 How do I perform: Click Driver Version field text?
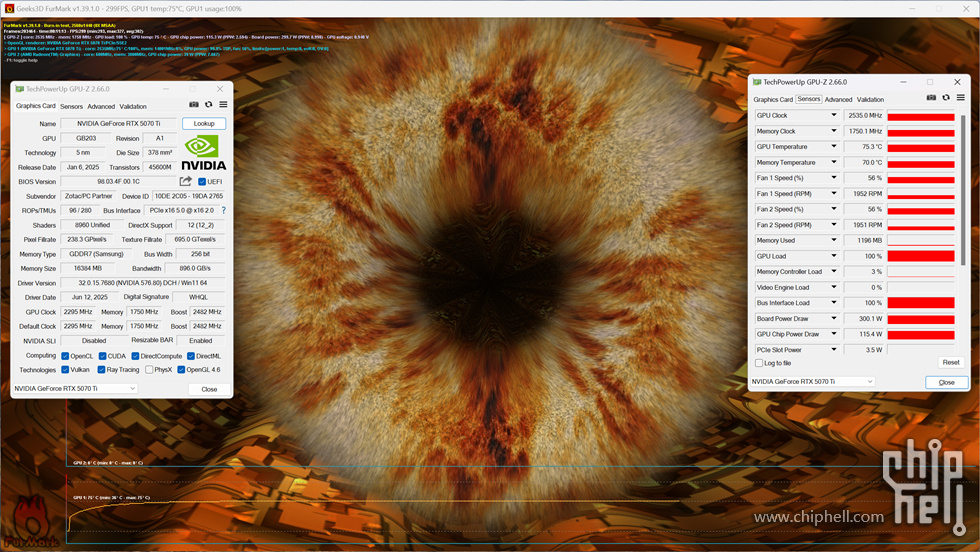pos(142,283)
